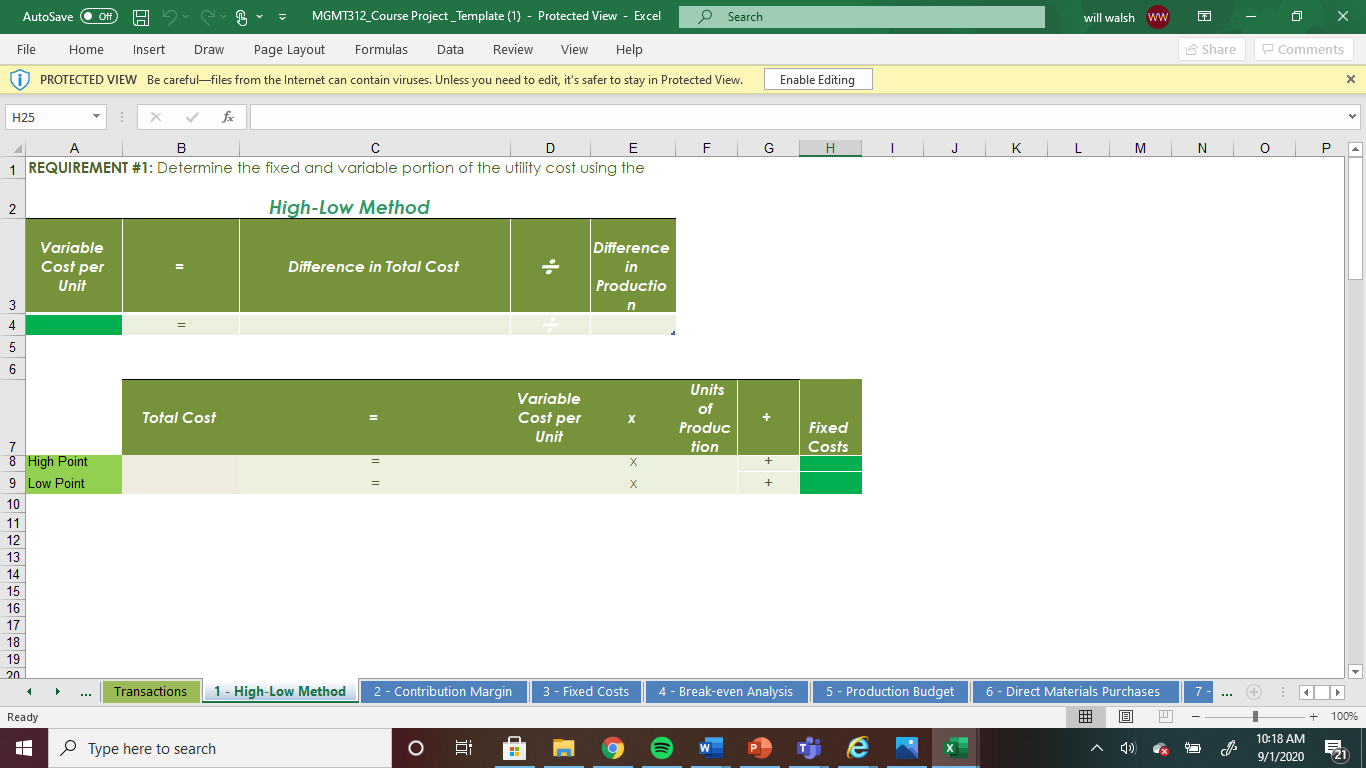Click the Redo arrow icon
Viewport: 1366px width, 768px height.
(x=208, y=17)
